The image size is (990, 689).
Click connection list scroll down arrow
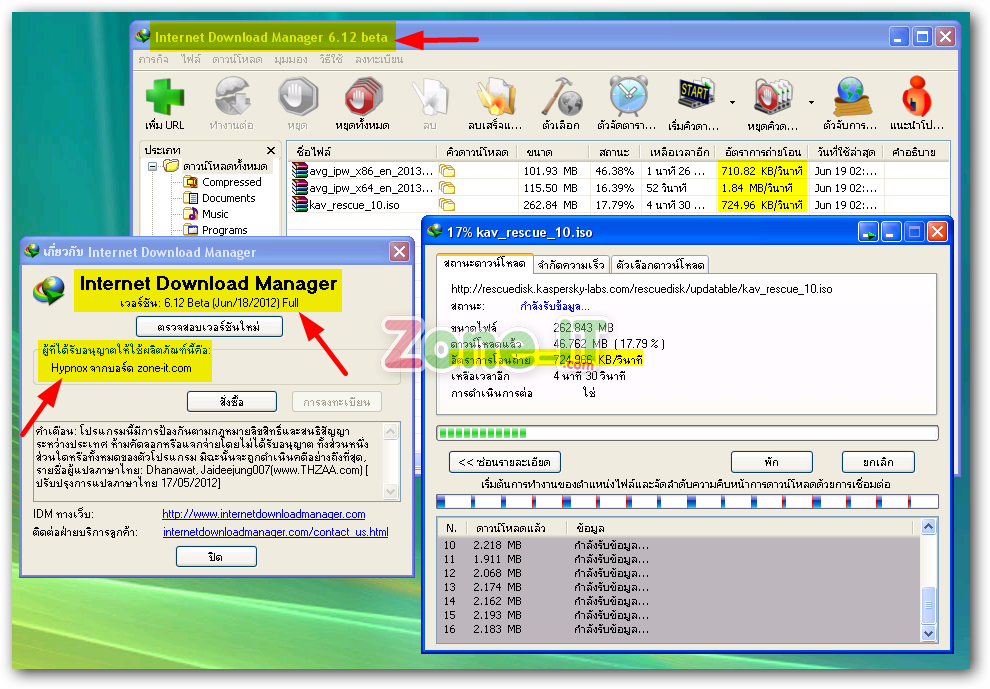pos(928,633)
